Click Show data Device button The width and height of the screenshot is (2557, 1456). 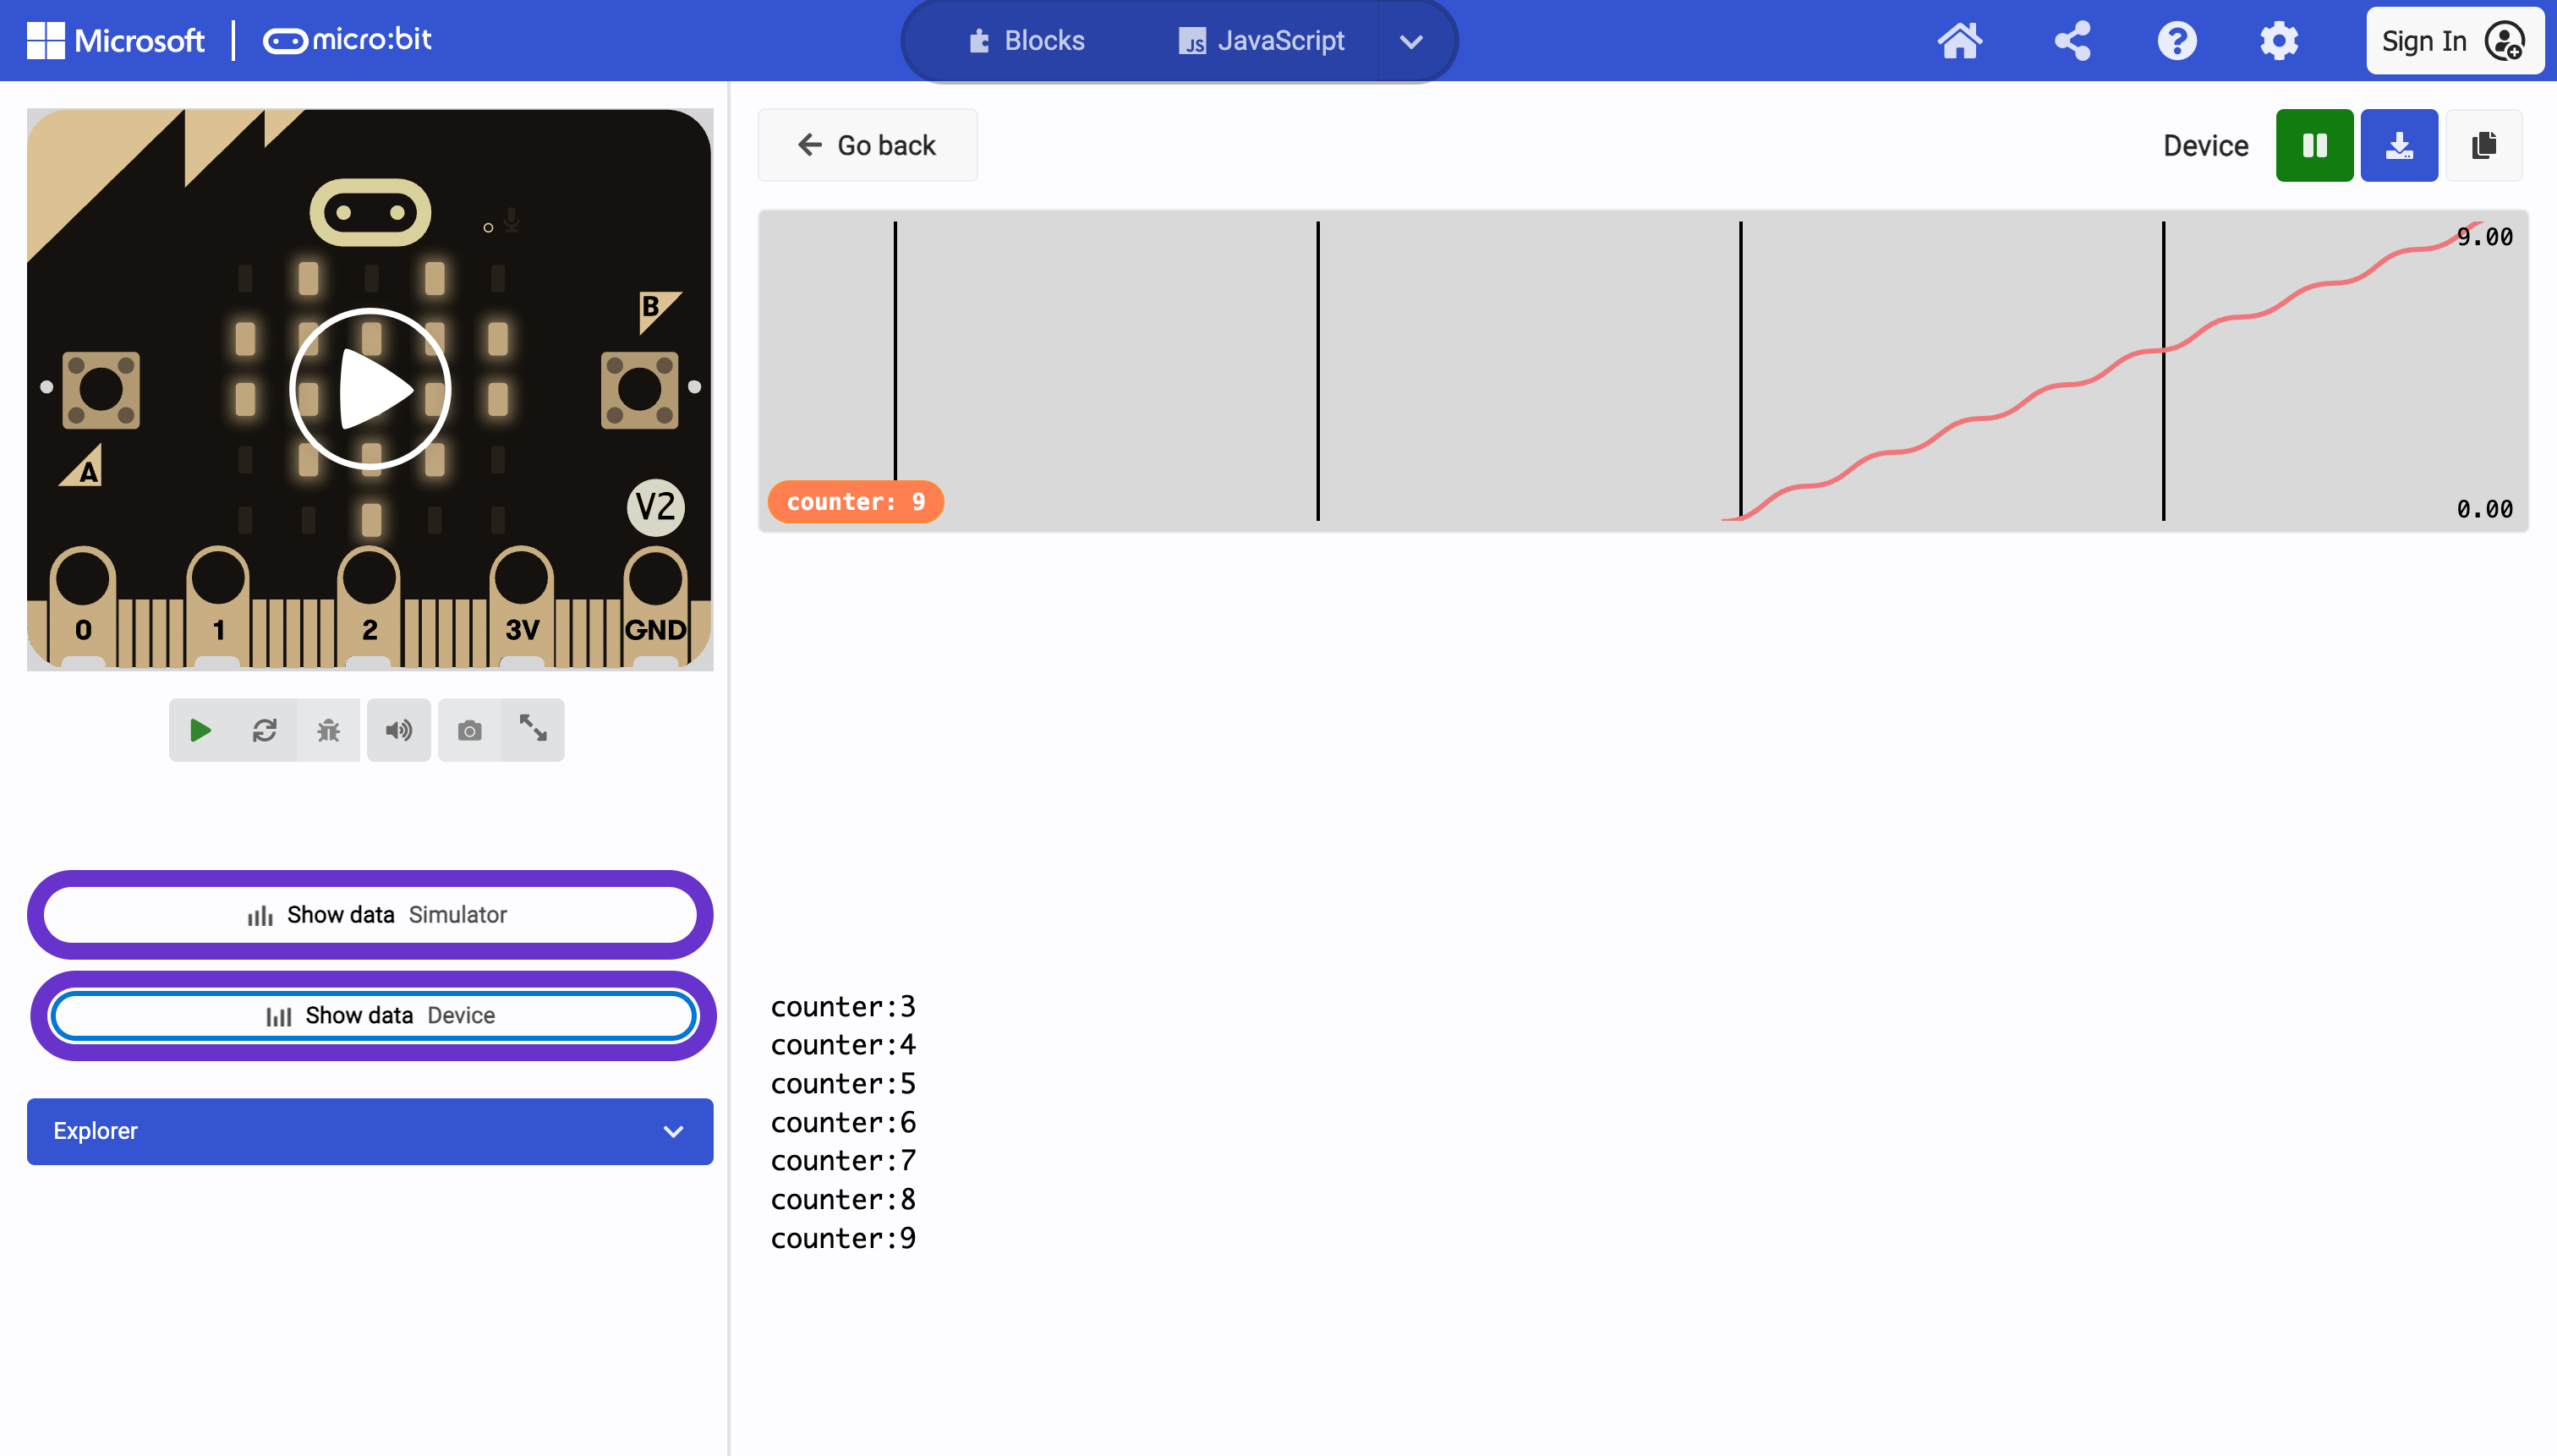[x=372, y=1015]
